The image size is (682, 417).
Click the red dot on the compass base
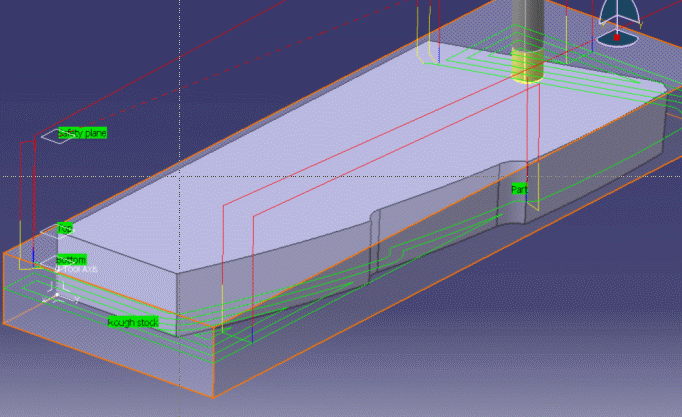[x=617, y=37]
